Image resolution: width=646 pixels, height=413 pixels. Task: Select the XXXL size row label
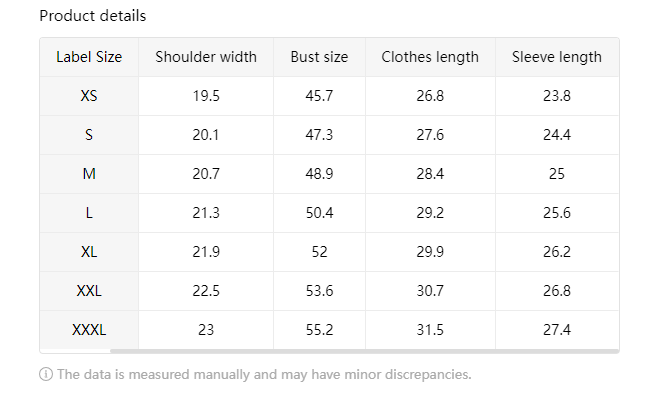[89, 329]
